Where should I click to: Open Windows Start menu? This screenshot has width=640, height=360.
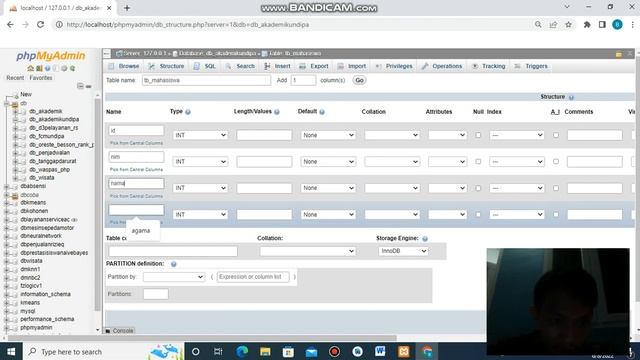11,351
